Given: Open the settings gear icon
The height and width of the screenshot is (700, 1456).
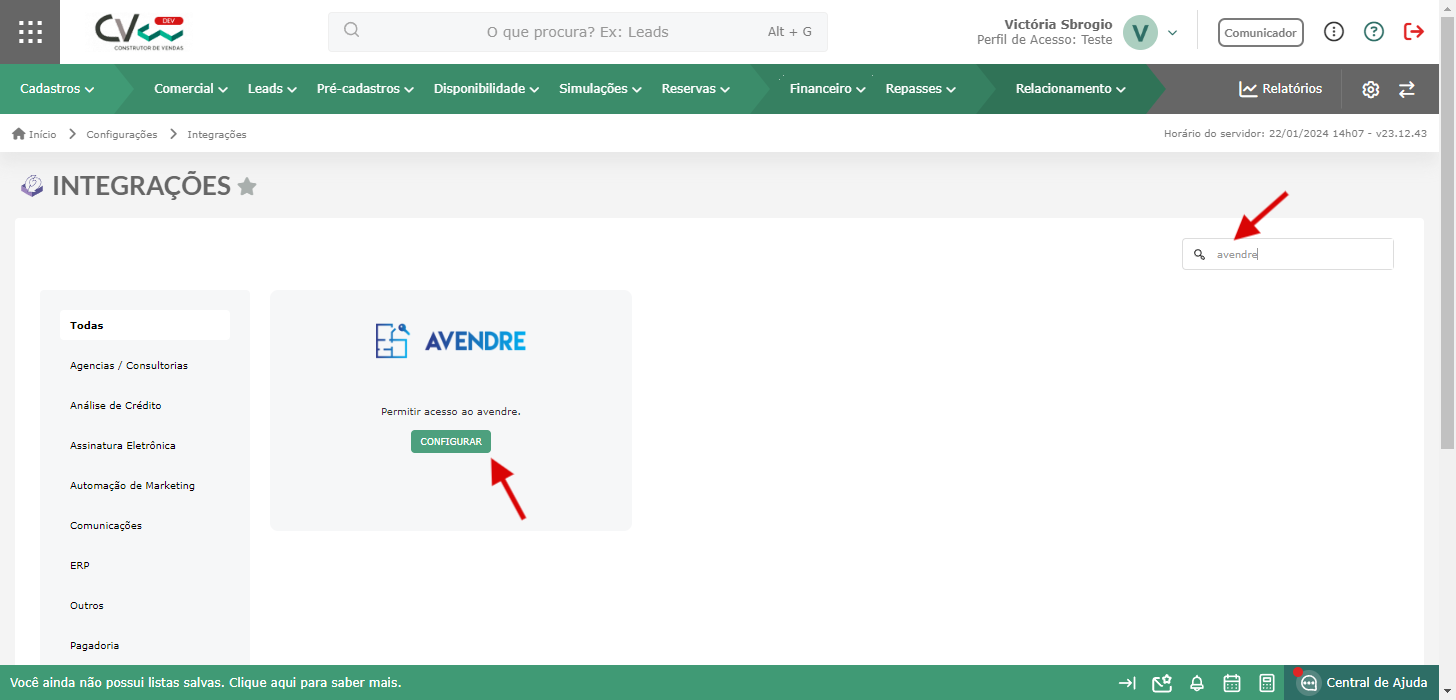Looking at the screenshot, I should 1370,89.
